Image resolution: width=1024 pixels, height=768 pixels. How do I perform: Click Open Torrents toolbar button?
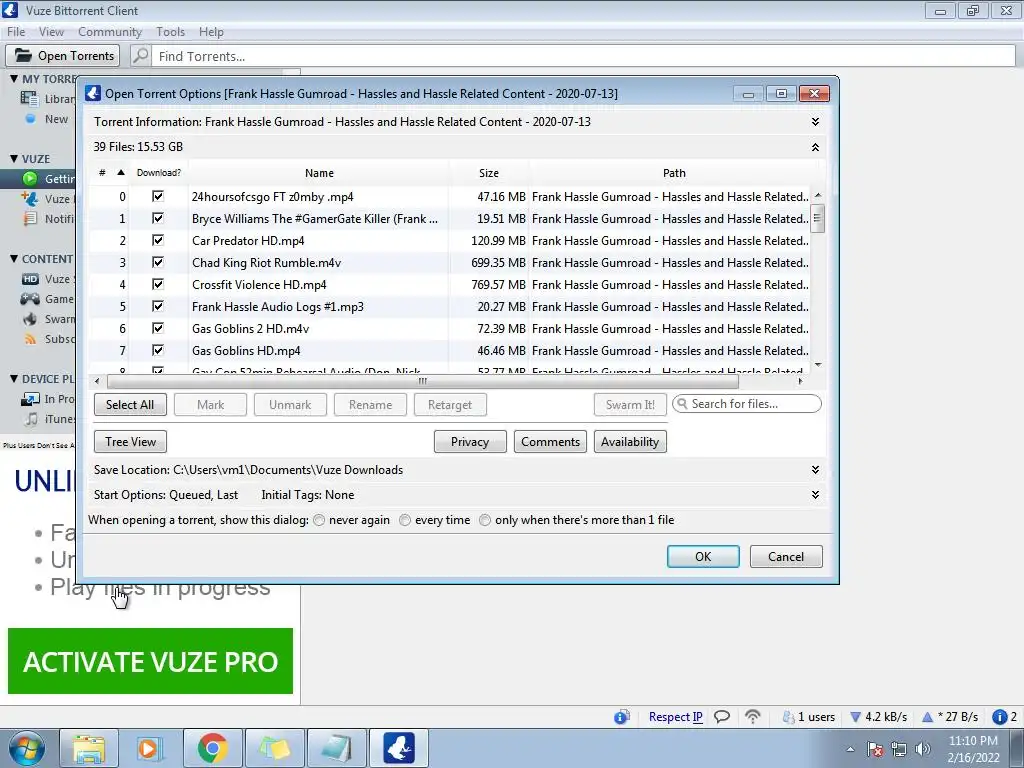[x=63, y=56]
